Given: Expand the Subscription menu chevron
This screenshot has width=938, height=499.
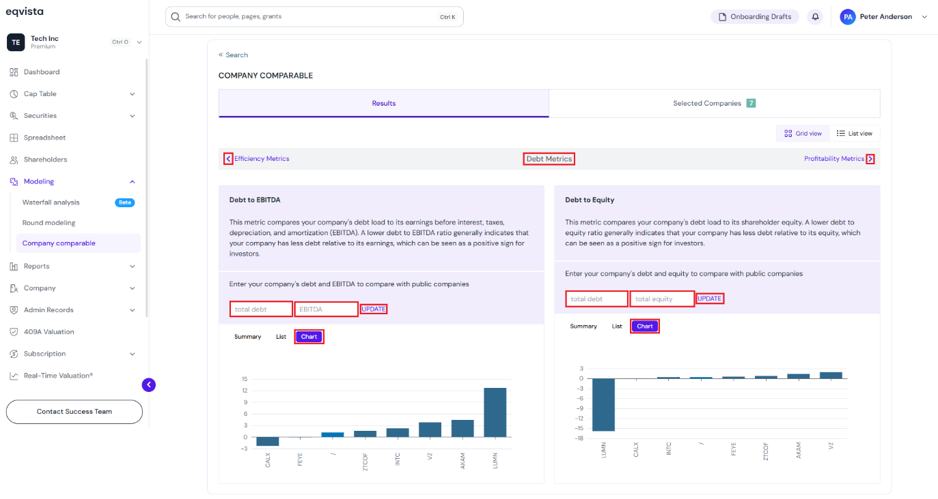Looking at the screenshot, I should [x=132, y=354].
